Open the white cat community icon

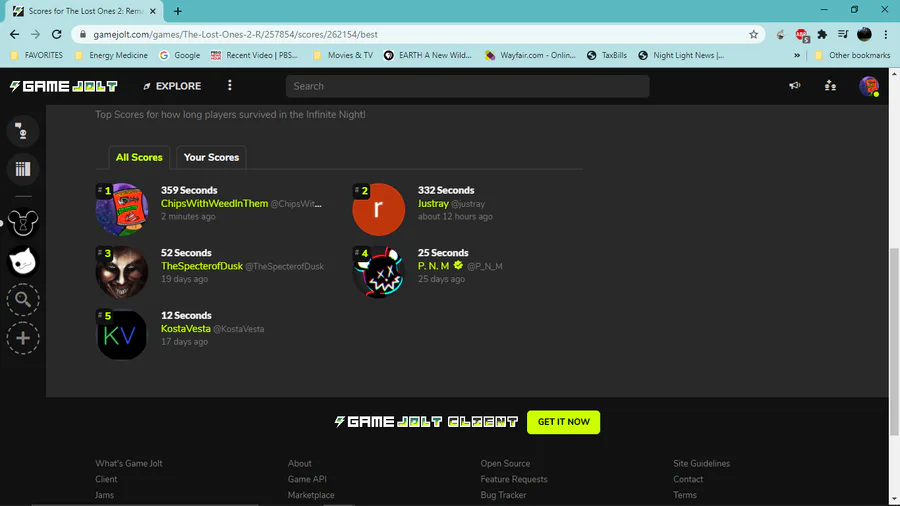click(23, 262)
